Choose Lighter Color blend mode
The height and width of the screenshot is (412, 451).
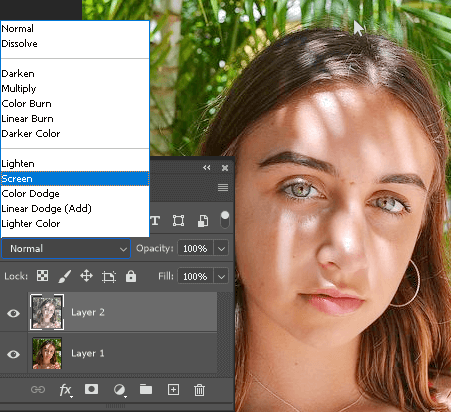(75, 224)
